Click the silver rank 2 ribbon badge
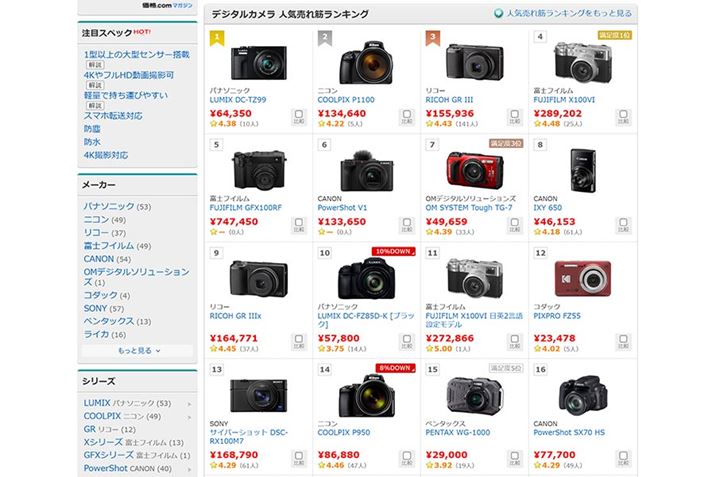The width and height of the screenshot is (715, 477). point(325,38)
